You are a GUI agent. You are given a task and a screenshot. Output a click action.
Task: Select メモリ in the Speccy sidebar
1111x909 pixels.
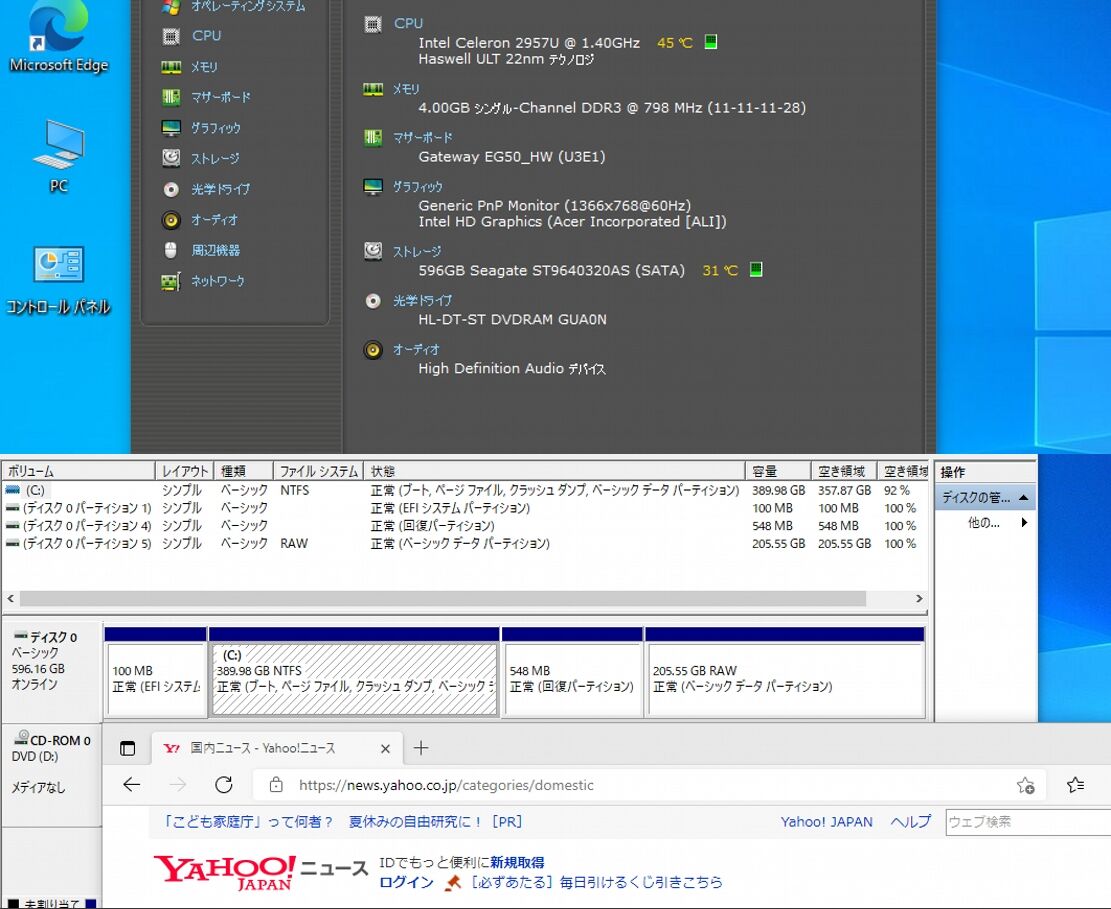[x=204, y=67]
